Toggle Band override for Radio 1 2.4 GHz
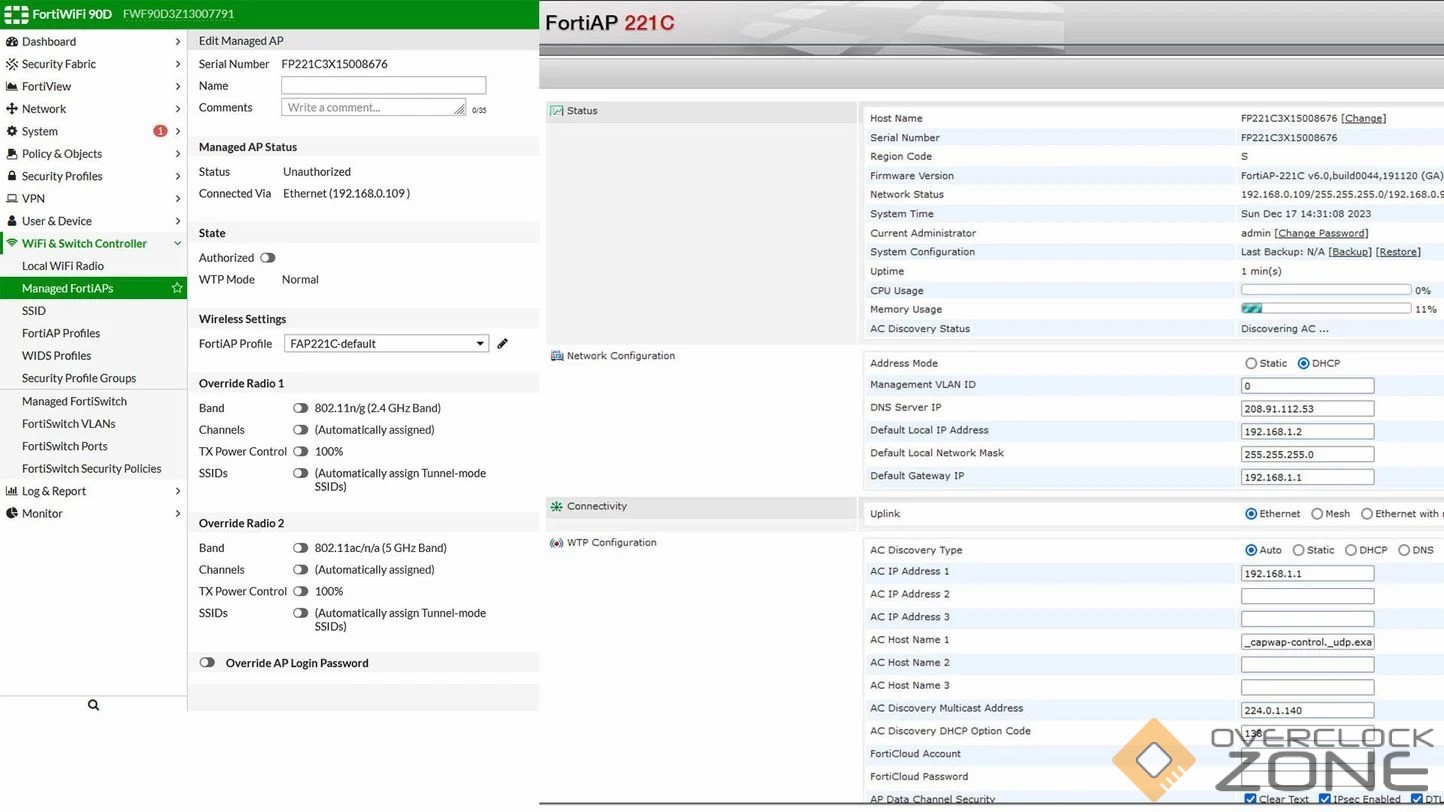 pyautogui.click(x=300, y=408)
